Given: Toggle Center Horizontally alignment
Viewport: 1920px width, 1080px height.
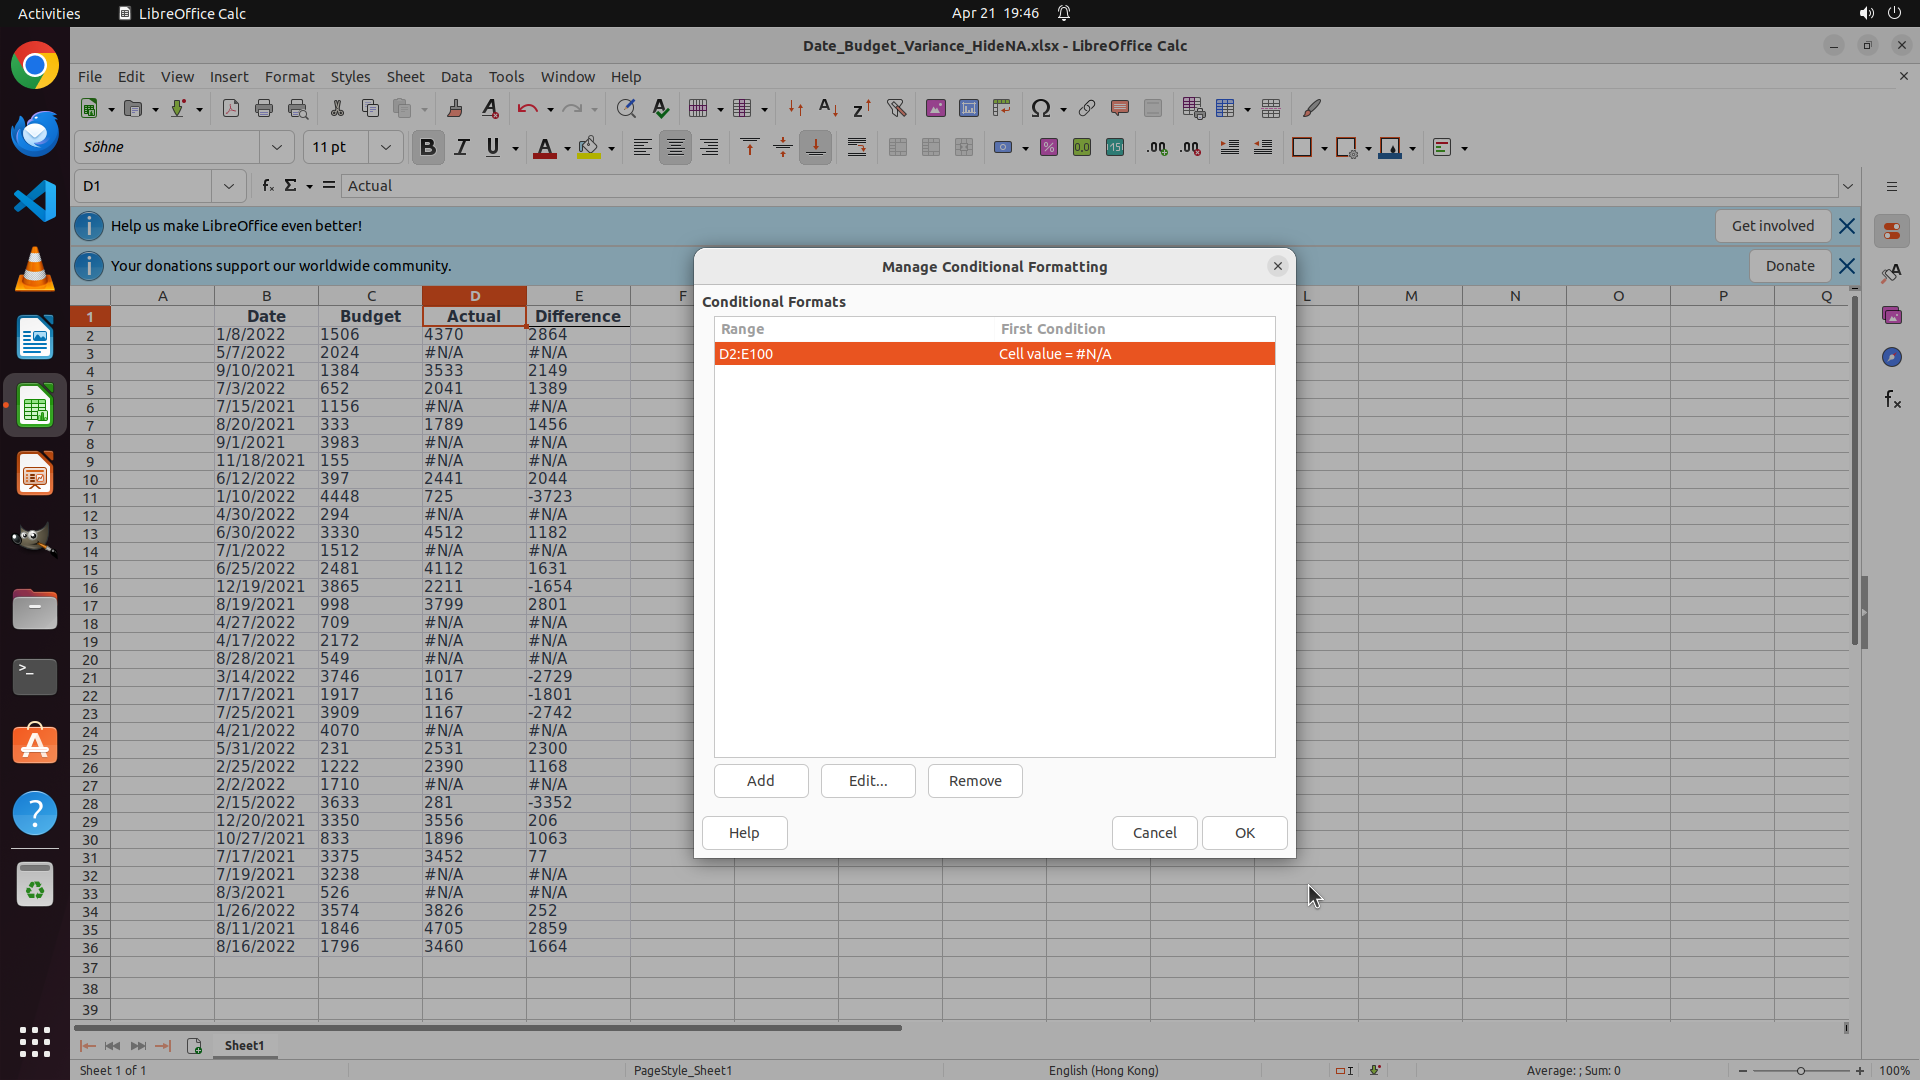Looking at the screenshot, I should [676, 147].
